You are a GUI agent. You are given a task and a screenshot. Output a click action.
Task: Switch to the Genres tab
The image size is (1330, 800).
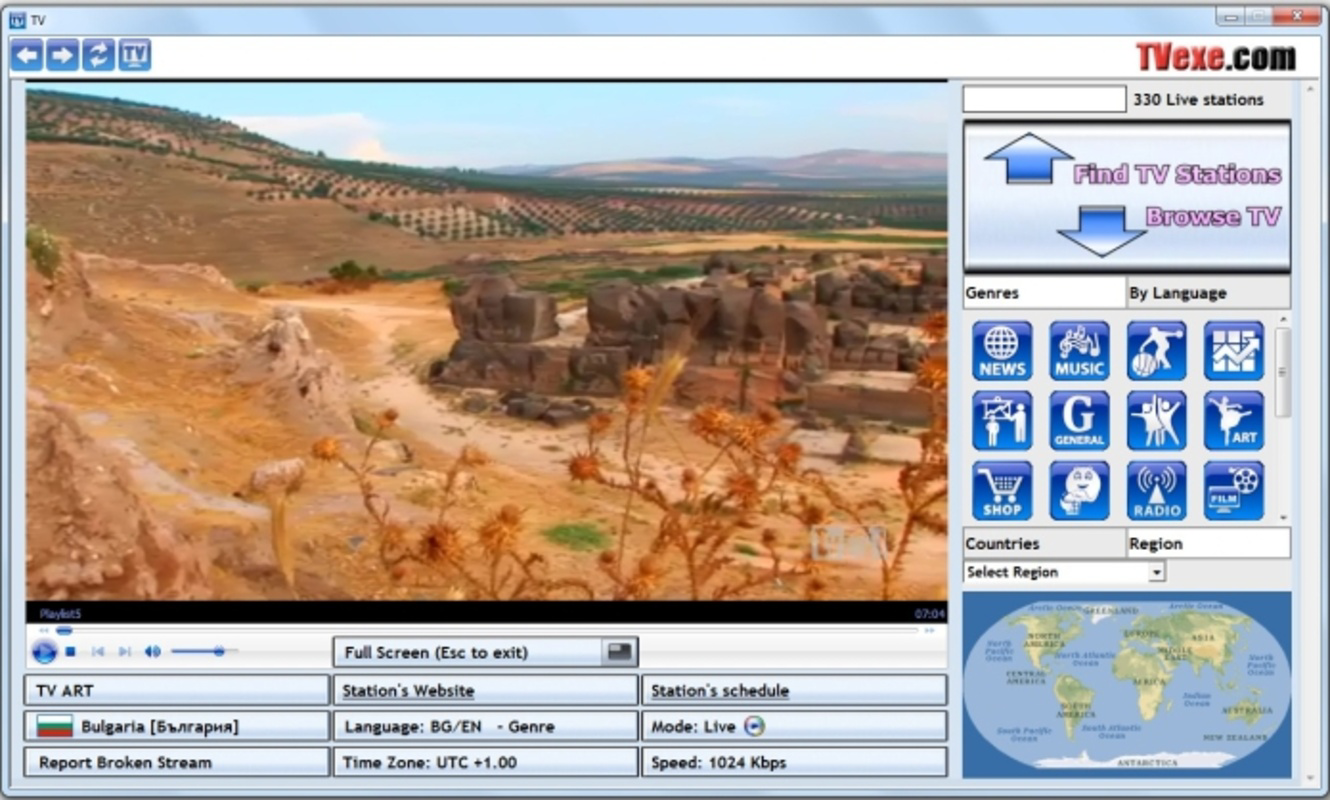tap(1044, 293)
